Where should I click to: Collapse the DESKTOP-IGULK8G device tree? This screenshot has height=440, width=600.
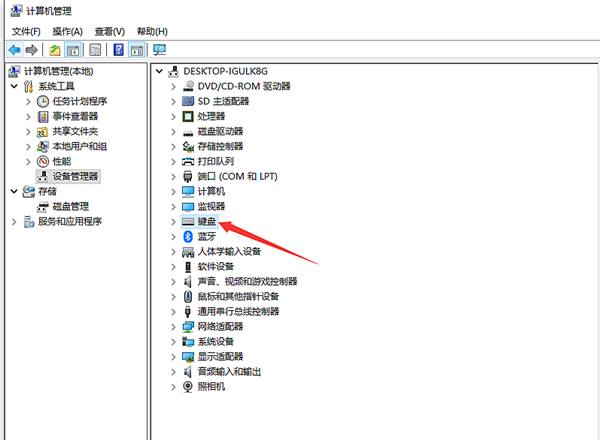pos(159,71)
